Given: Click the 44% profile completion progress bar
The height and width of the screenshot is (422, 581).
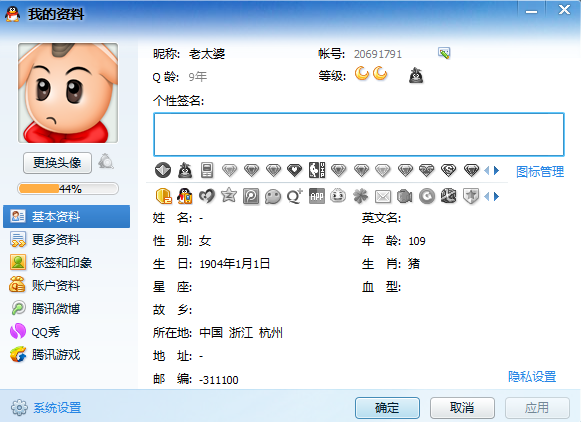Looking at the screenshot, I should click(x=68, y=189).
